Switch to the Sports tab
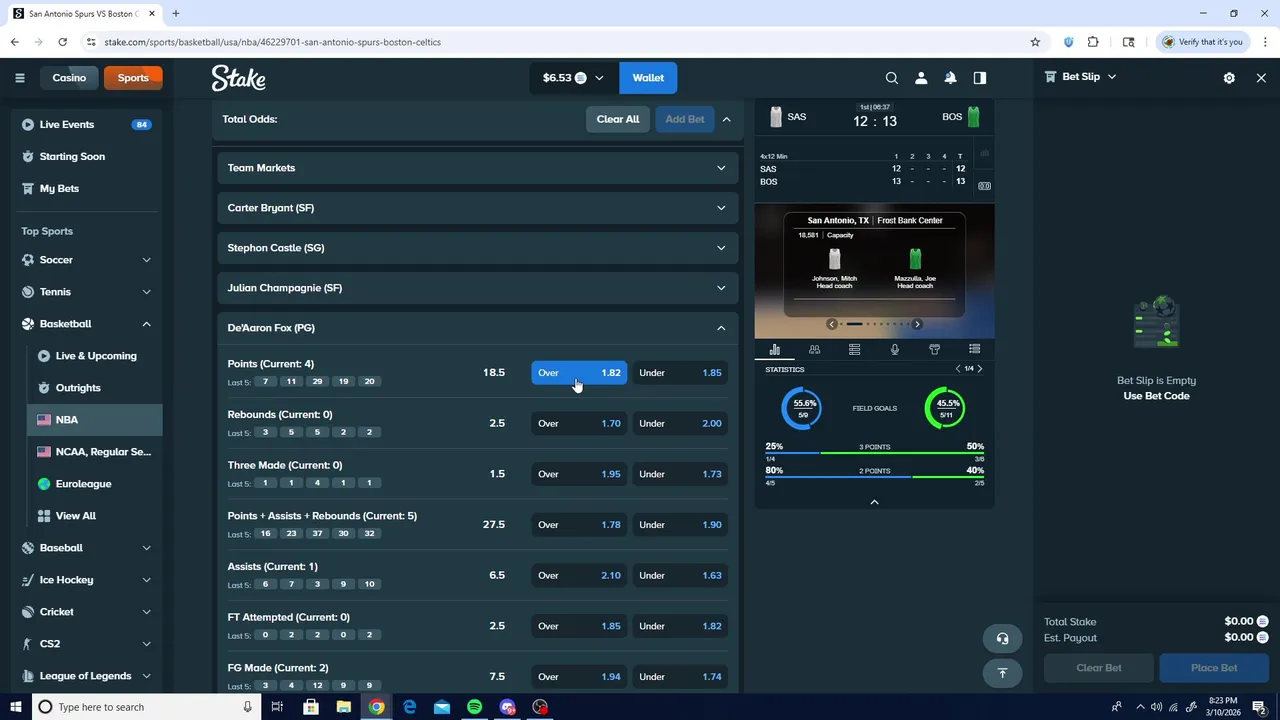Viewport: 1280px width, 720px height. click(133, 78)
